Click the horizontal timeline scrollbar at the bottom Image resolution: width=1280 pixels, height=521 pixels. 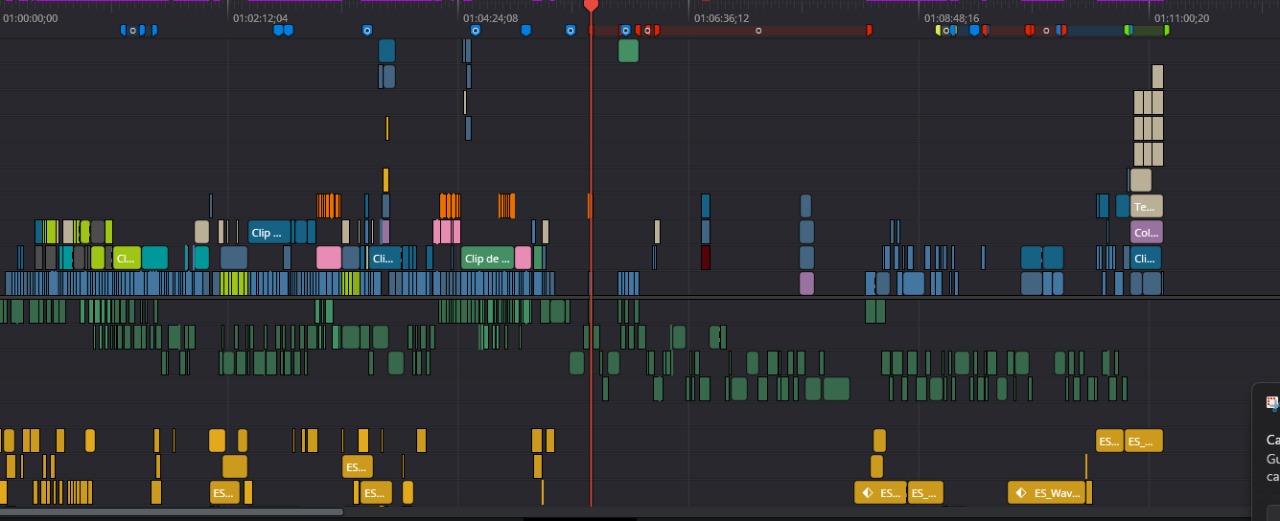pyautogui.click(x=172, y=512)
